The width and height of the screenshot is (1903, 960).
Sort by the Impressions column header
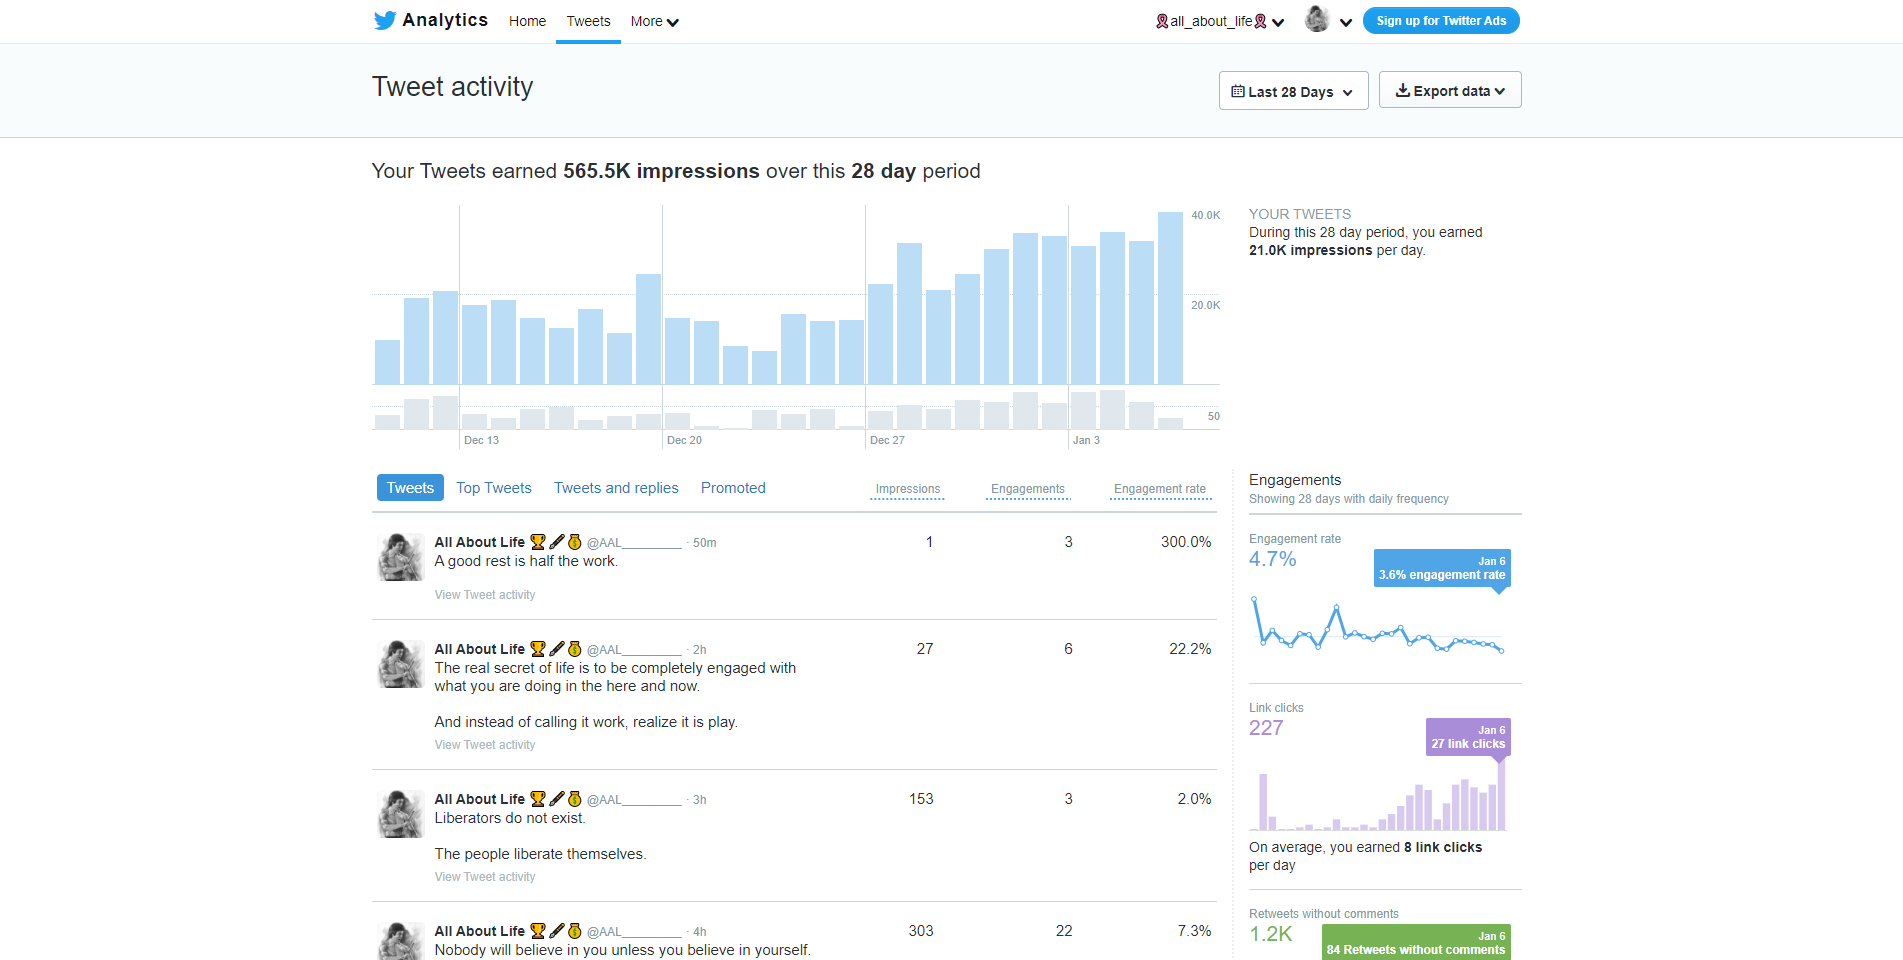908,489
